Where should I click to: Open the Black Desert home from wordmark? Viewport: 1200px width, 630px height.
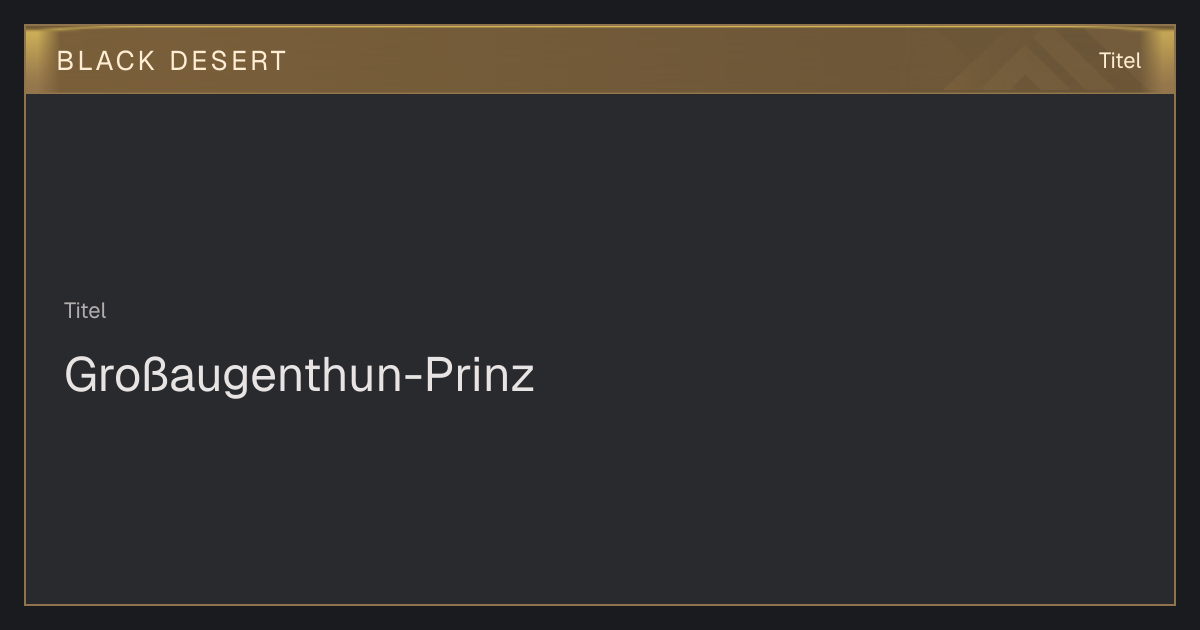point(171,61)
